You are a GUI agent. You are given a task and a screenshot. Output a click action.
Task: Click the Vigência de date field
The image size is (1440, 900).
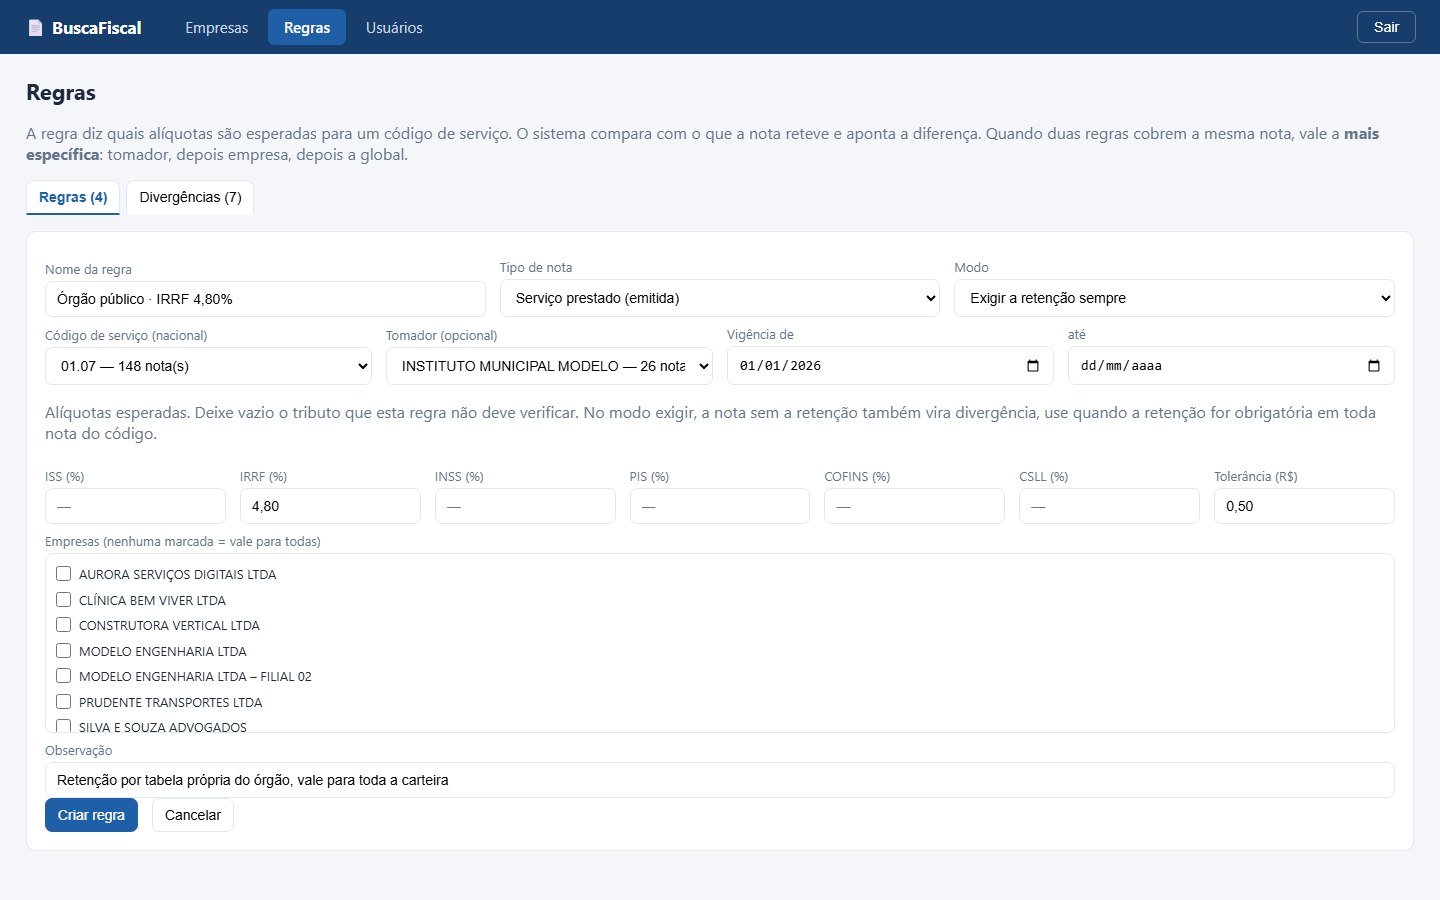[x=890, y=366]
